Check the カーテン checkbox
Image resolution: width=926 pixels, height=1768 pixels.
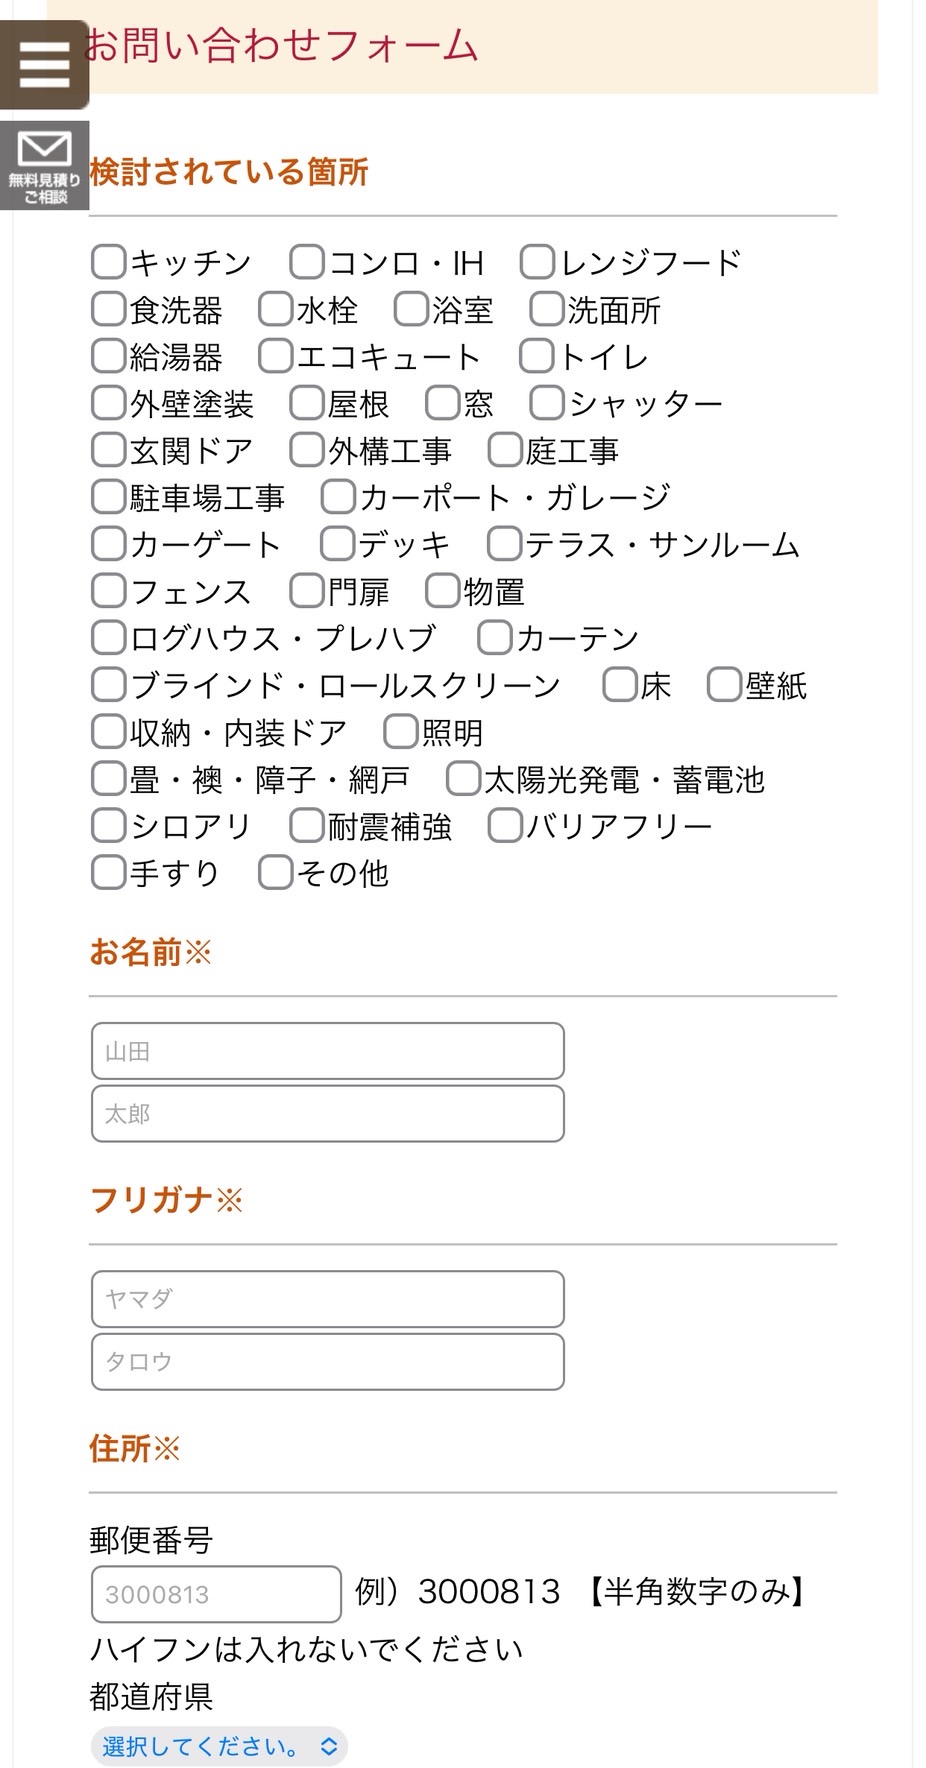coord(493,637)
